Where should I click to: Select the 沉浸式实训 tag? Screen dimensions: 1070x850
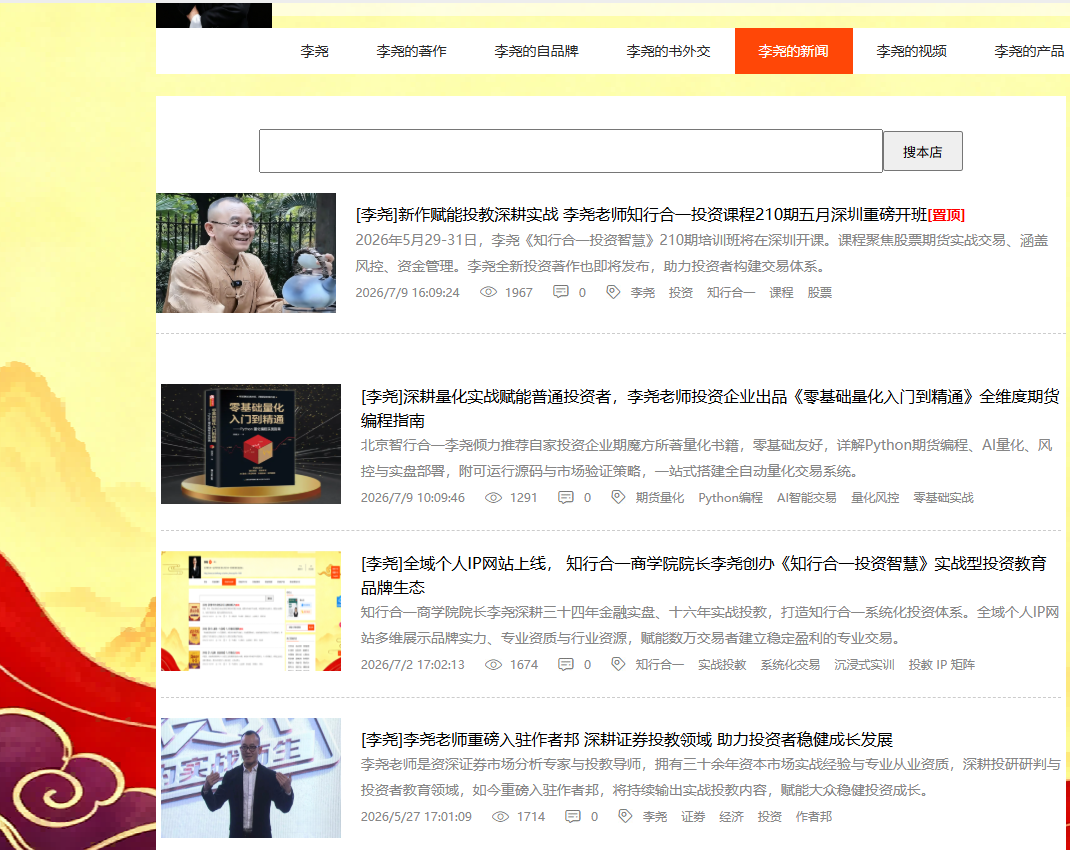tap(864, 664)
